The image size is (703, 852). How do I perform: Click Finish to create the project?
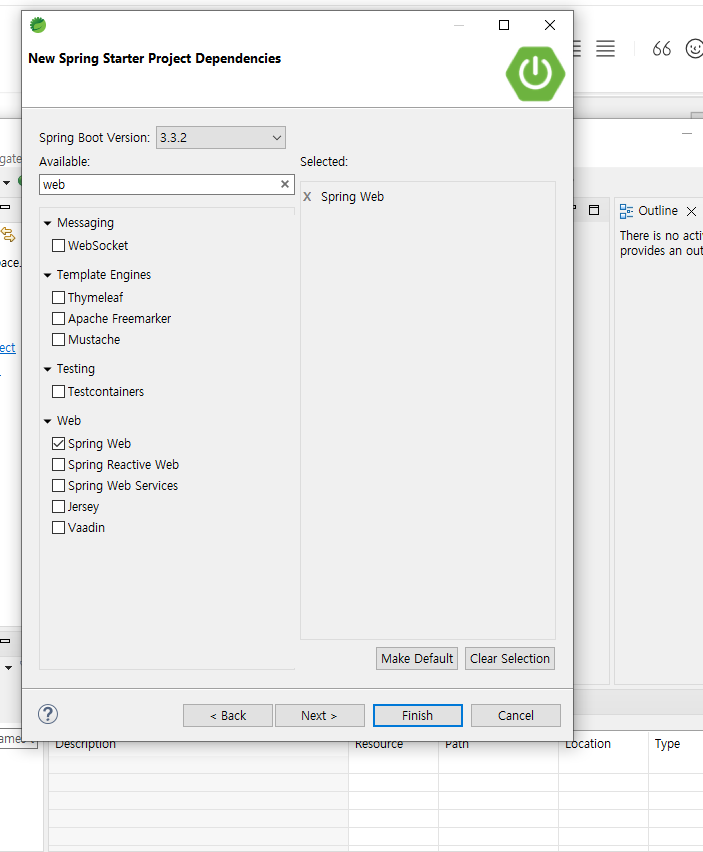[x=417, y=716]
